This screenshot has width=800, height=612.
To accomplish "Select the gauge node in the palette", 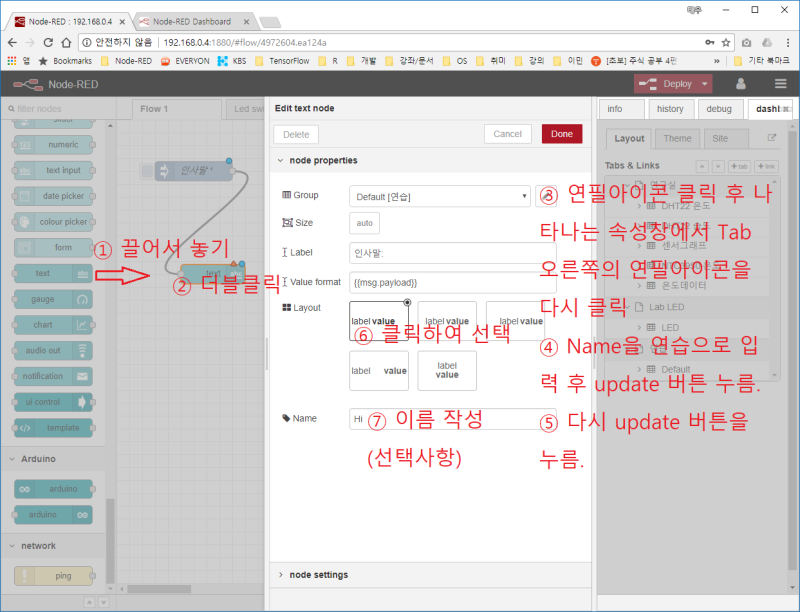I will point(51,299).
